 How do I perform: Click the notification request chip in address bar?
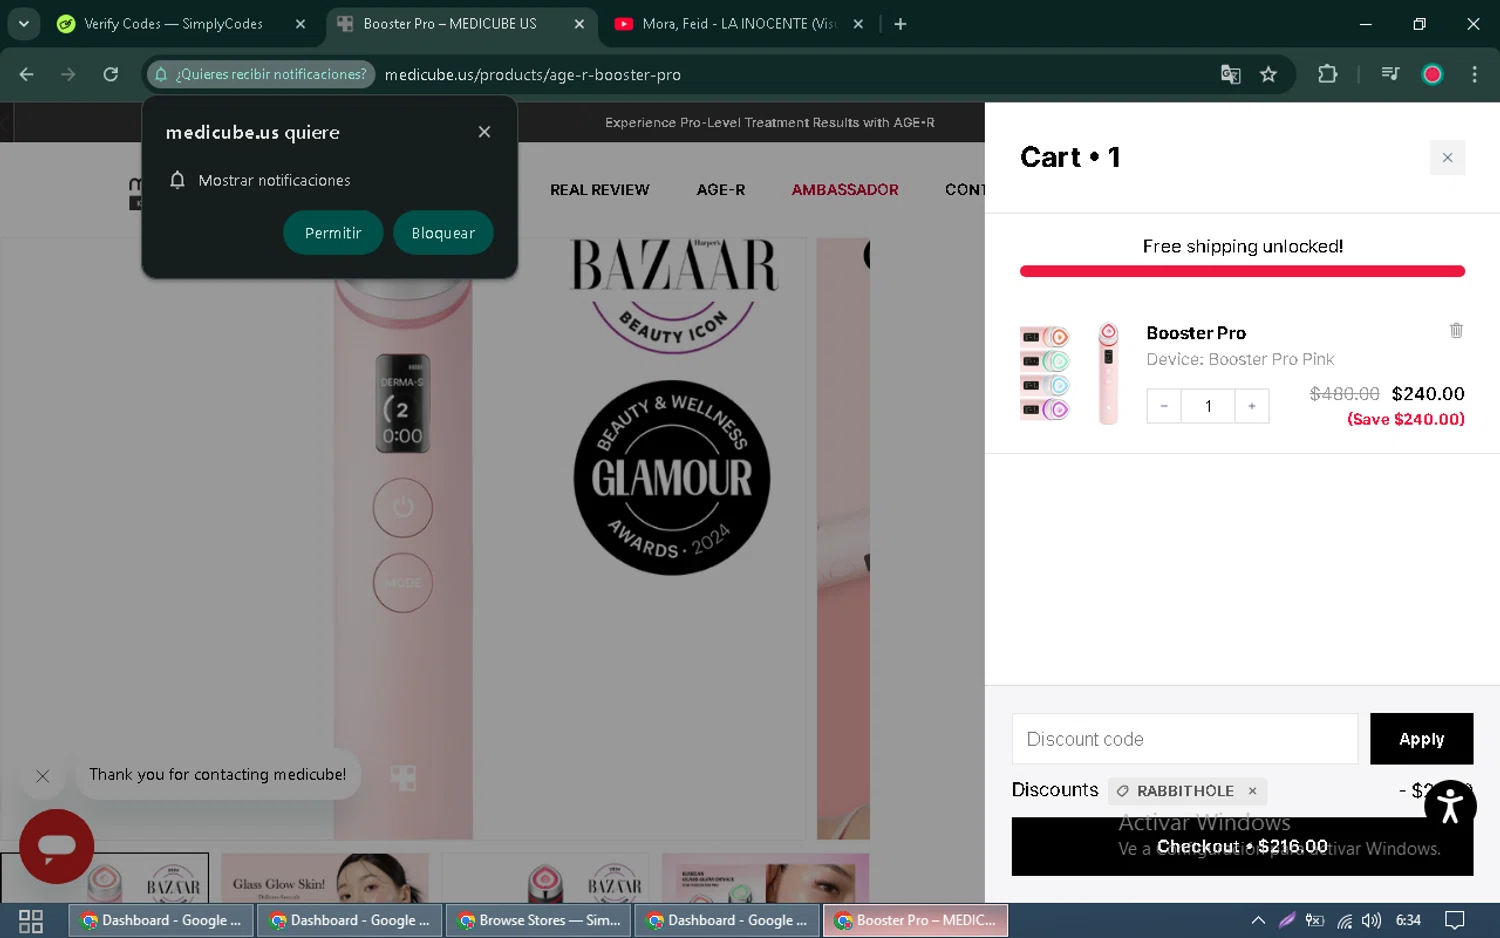point(261,74)
